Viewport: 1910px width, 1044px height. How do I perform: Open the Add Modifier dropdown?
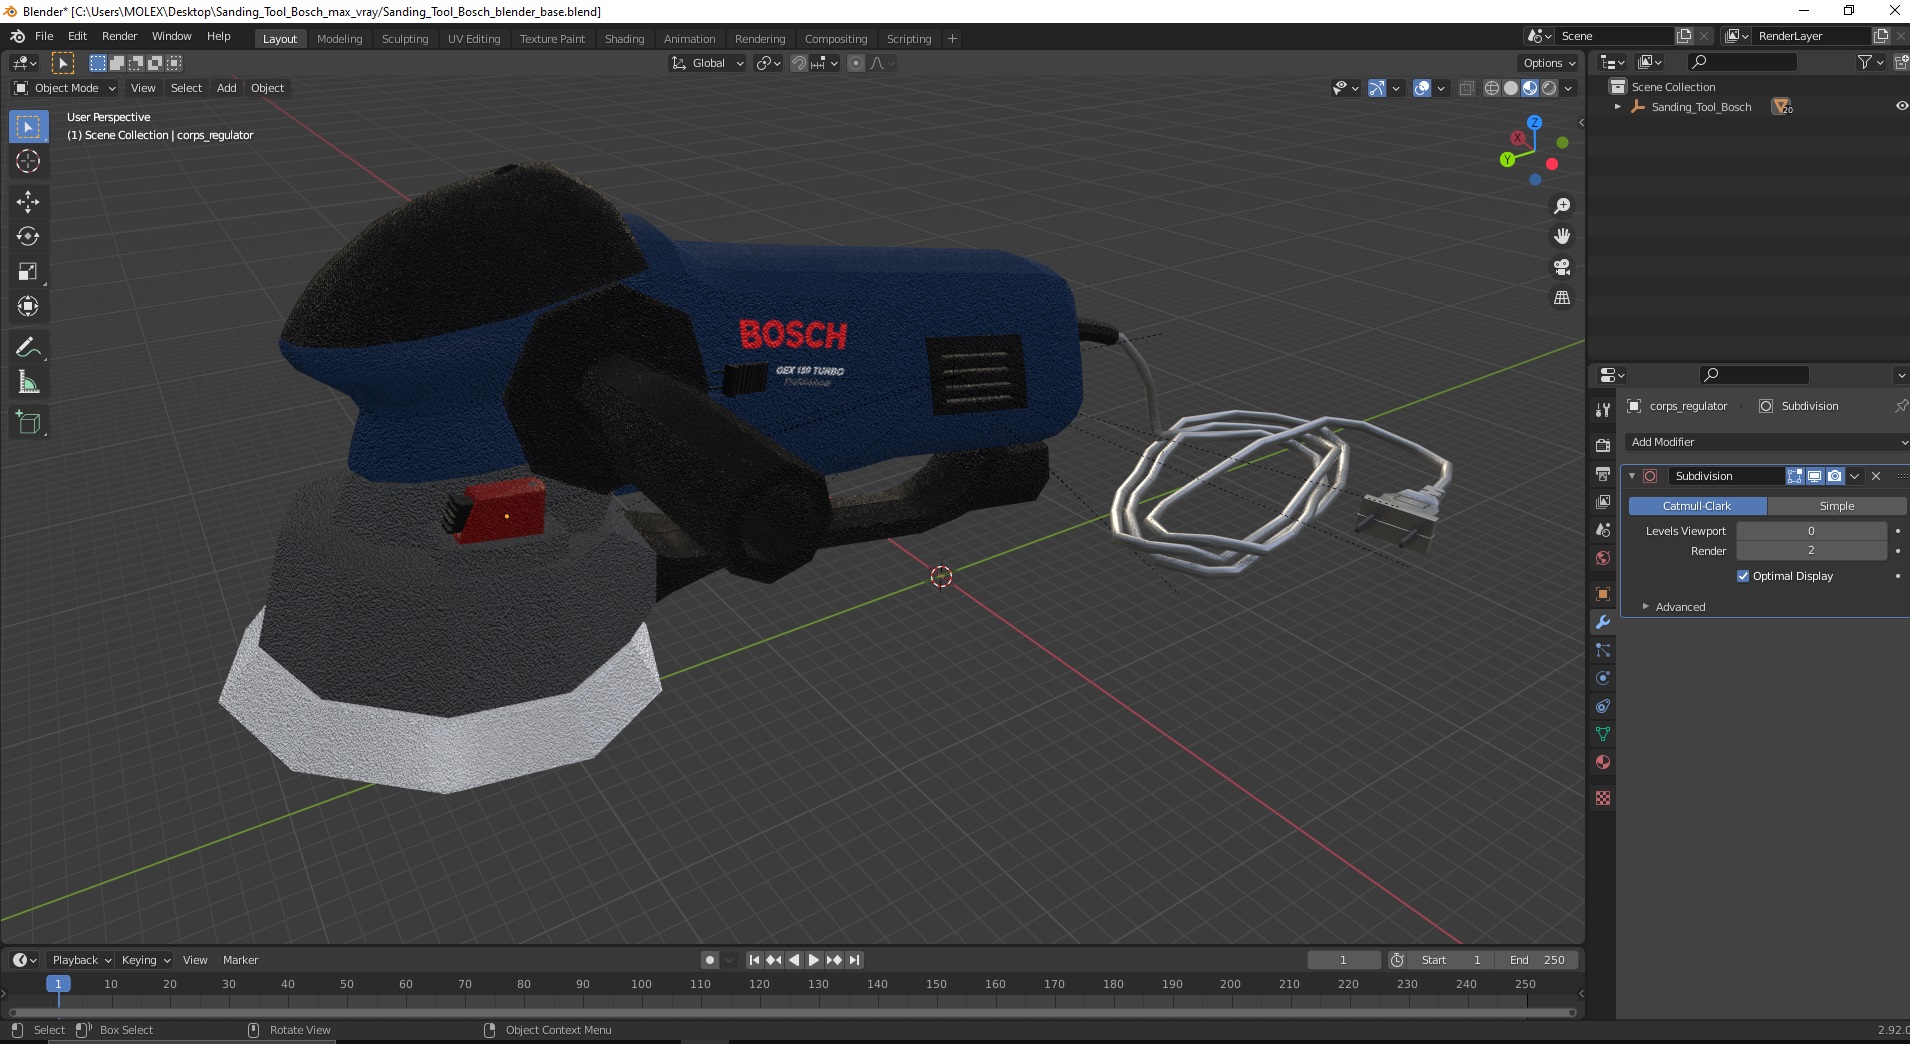coord(1767,442)
